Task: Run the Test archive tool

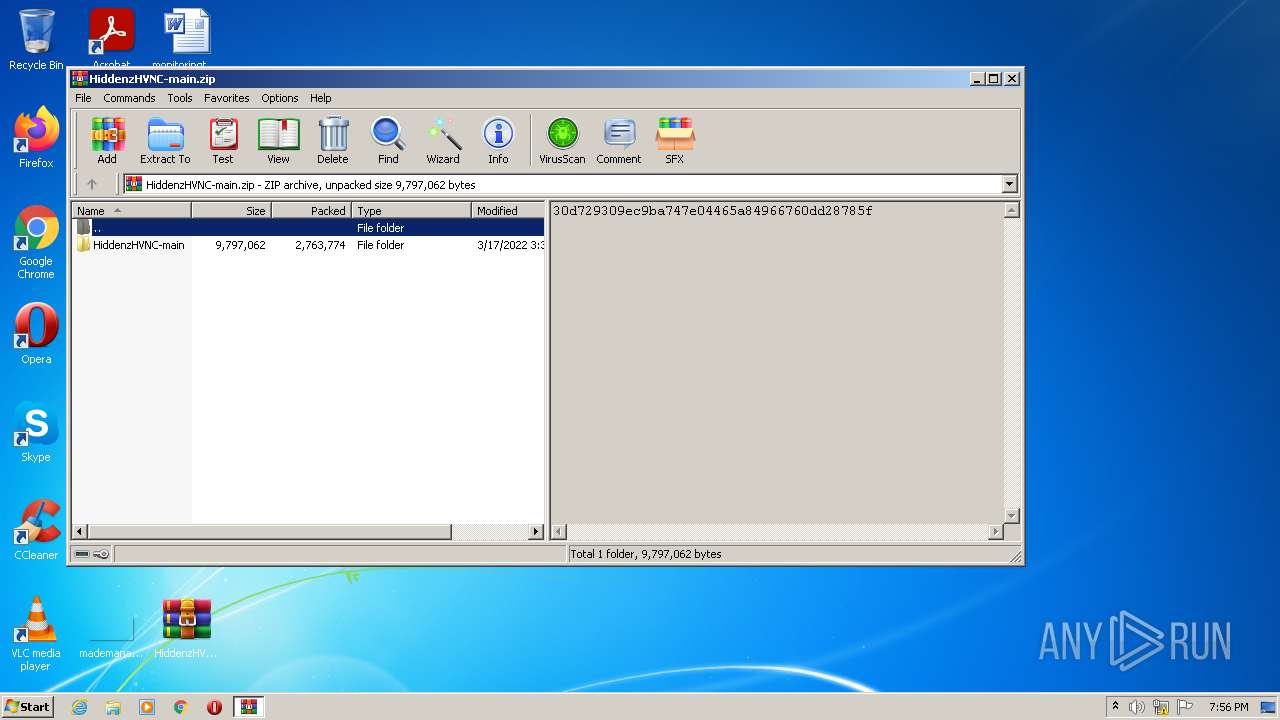Action: click(x=223, y=140)
